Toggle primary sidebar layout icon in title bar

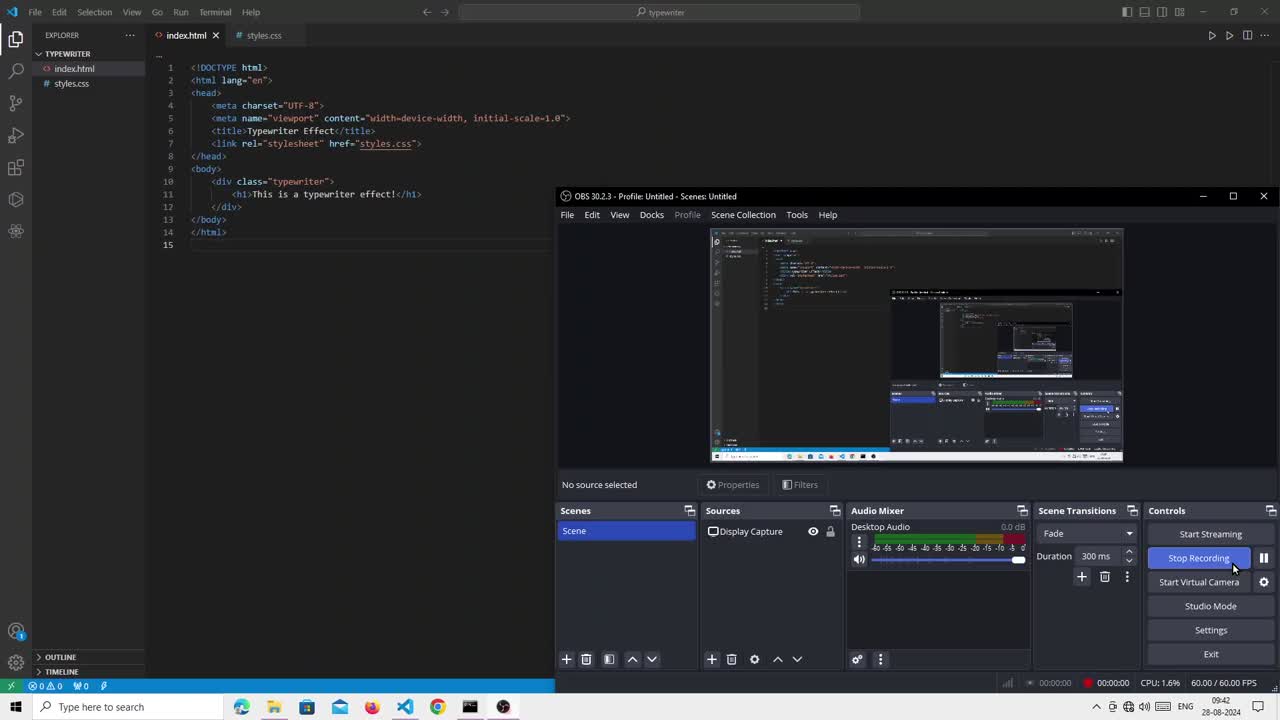[x=1127, y=12]
